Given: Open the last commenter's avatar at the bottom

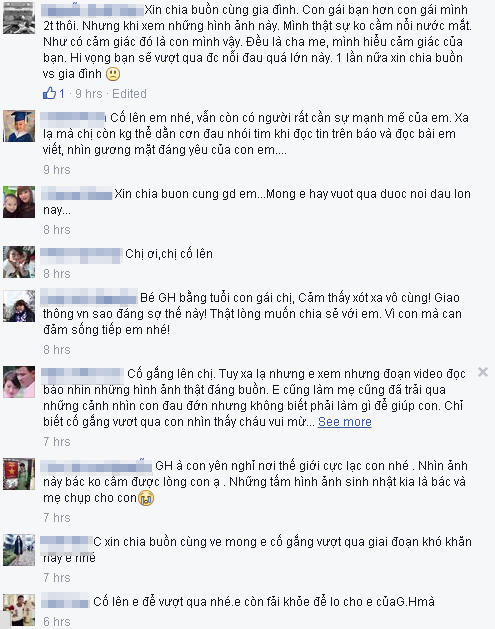Looking at the screenshot, I should (x=19, y=610).
